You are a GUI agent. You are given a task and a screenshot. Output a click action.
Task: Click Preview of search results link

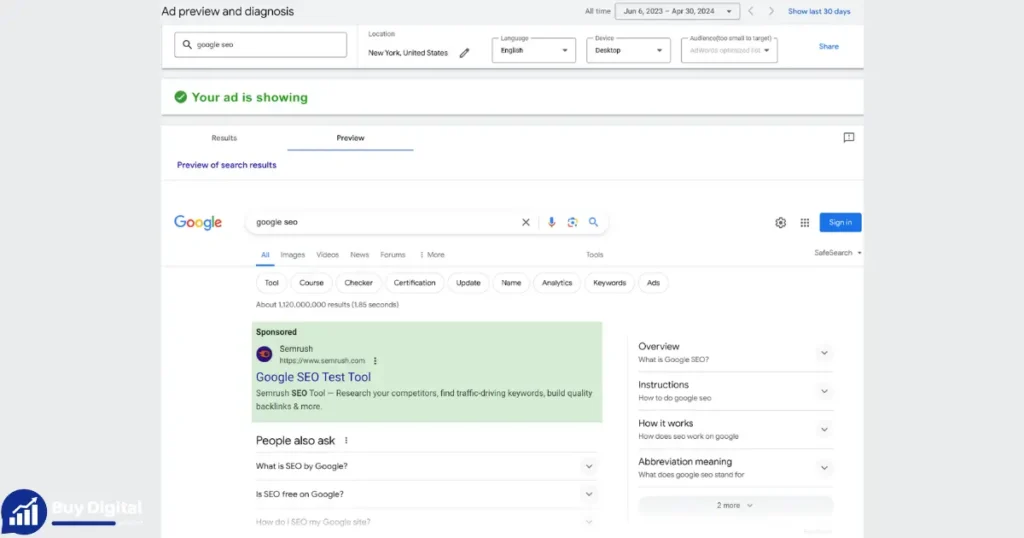point(227,165)
